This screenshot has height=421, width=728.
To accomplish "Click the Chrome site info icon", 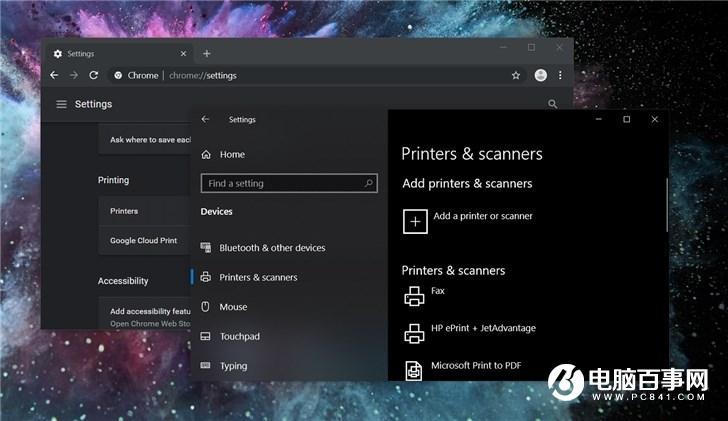I will pyautogui.click(x=118, y=75).
